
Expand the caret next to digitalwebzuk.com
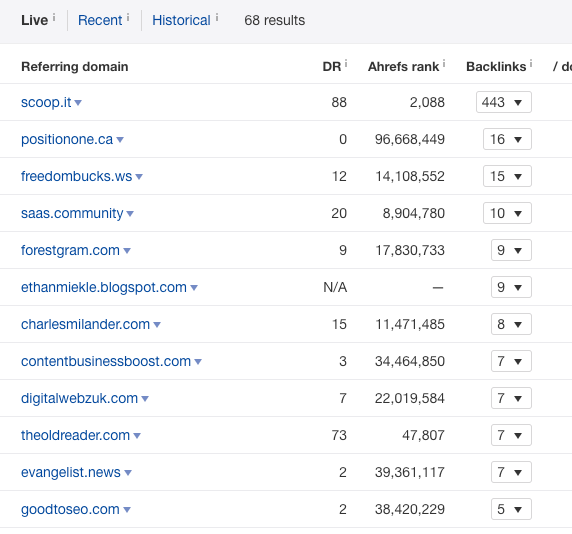145,399
